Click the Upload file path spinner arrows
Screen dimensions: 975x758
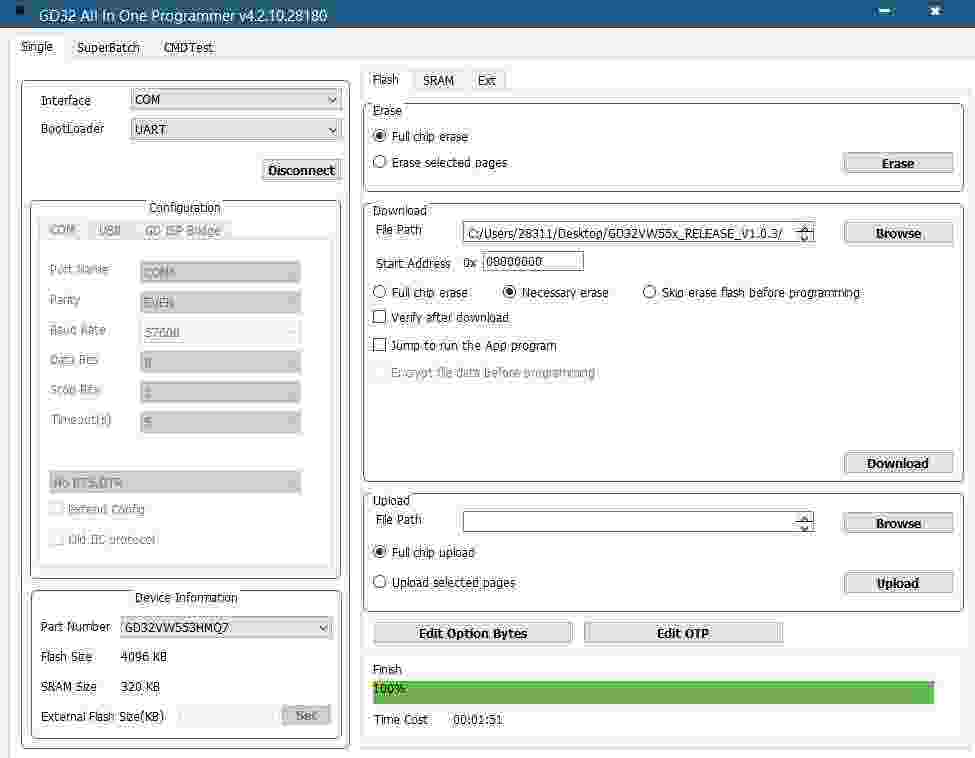click(805, 522)
